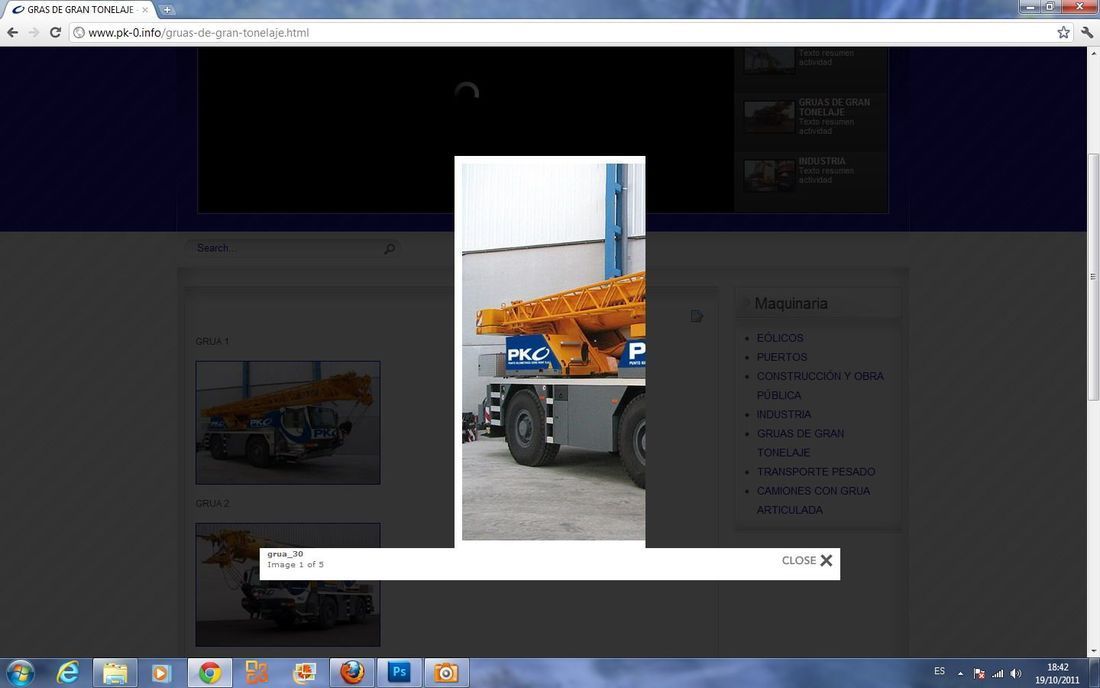Viewport: 1100px width, 688px height.
Task: Click the vertical scrollbar thumb
Action: [x=1093, y=276]
